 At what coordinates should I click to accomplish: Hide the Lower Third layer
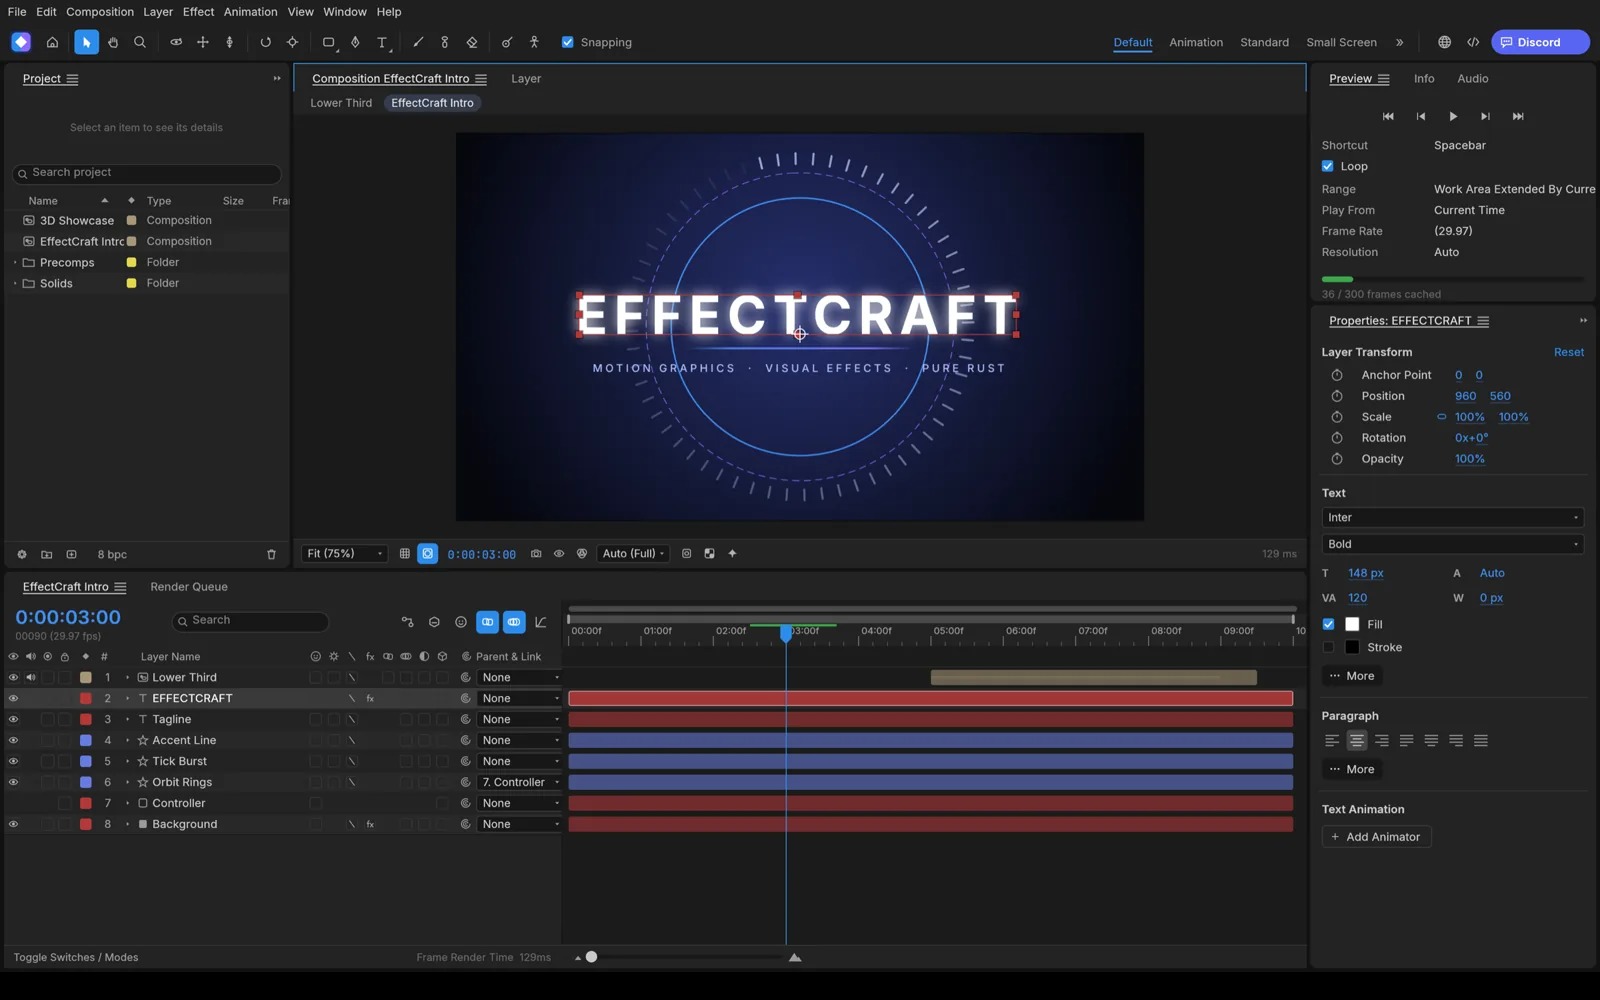13,677
